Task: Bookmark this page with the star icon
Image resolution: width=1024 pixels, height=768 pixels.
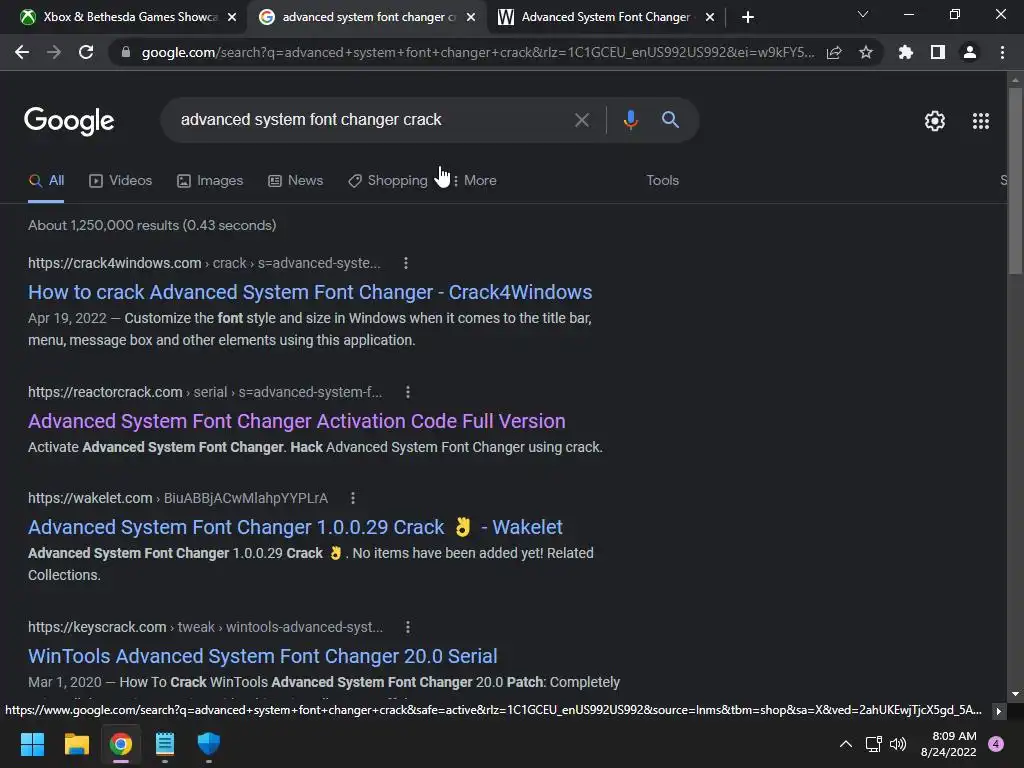Action: (866, 52)
